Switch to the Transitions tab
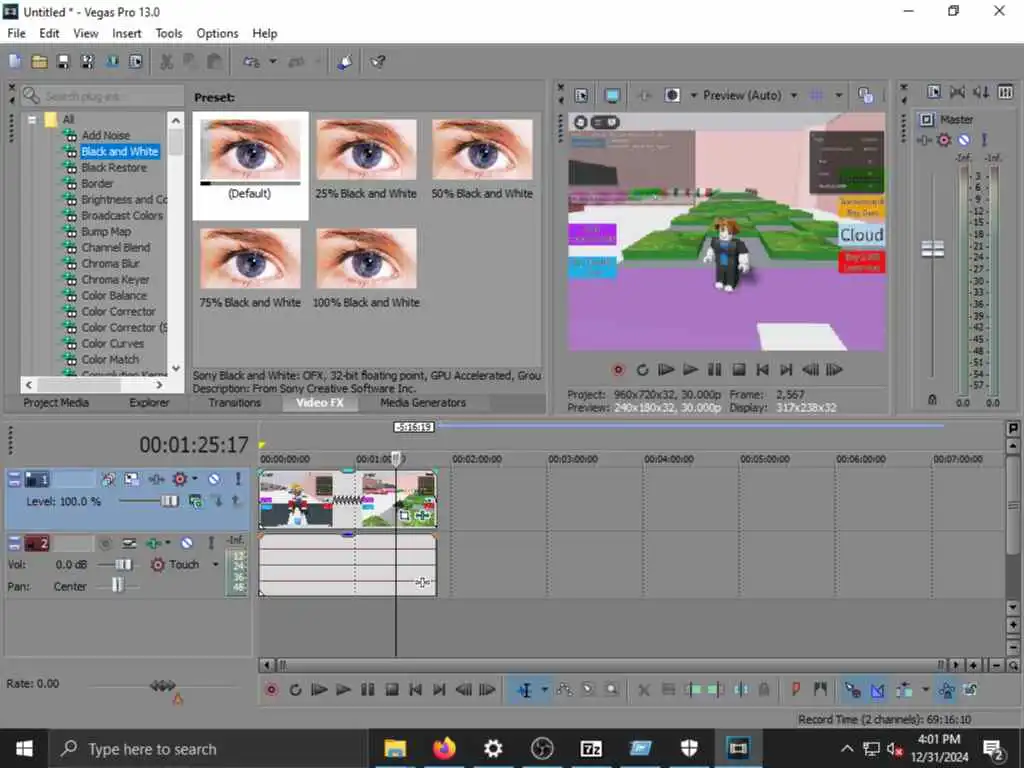This screenshot has height=768, width=1024. (234, 403)
